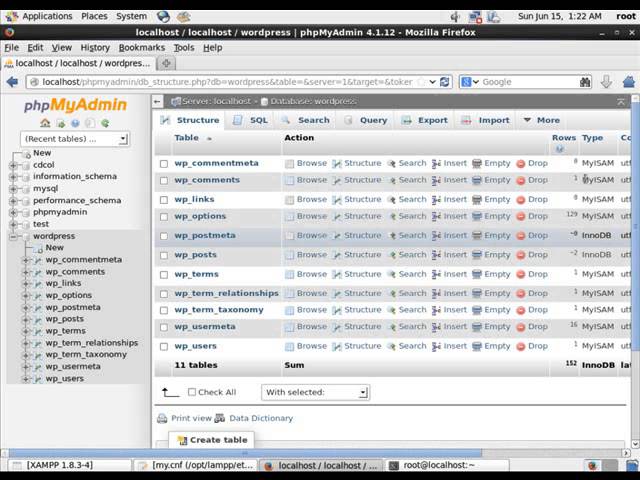Image resolution: width=640 pixels, height=480 pixels.
Task: Expand the wp_commentmeta tree node
Action: point(26,260)
